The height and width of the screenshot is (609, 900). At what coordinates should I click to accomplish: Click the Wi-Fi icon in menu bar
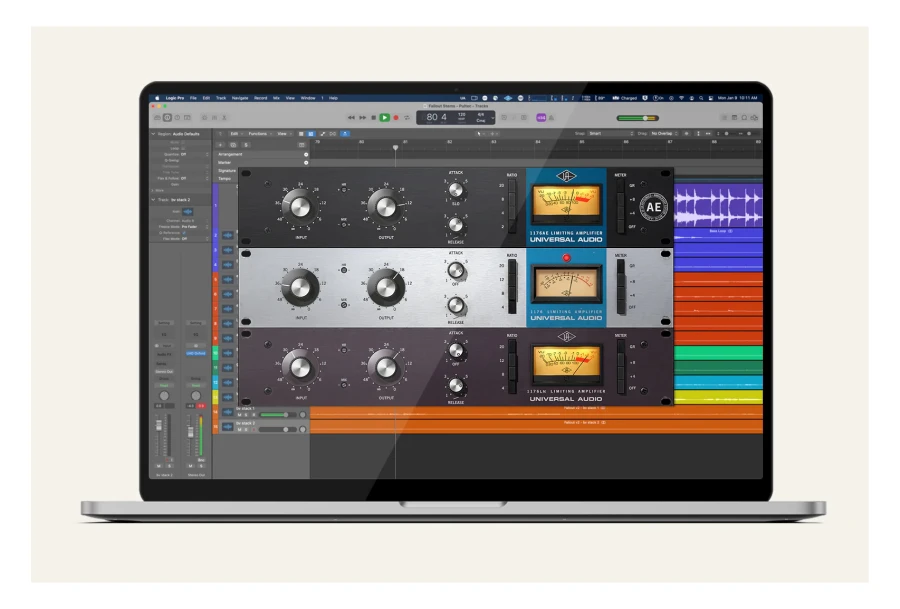(681, 98)
